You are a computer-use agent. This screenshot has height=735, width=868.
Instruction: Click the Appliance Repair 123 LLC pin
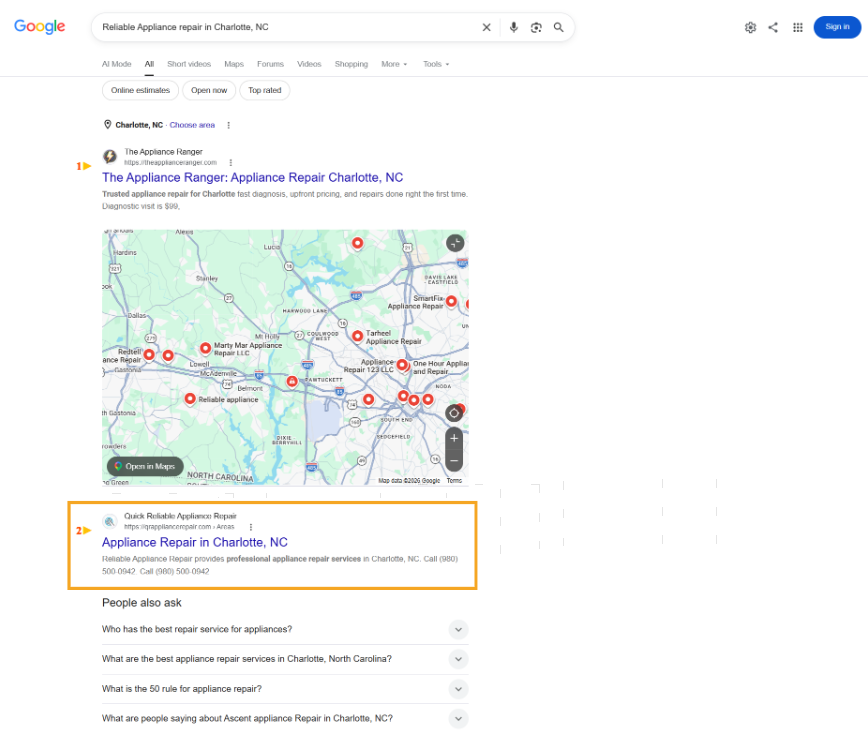(402, 365)
